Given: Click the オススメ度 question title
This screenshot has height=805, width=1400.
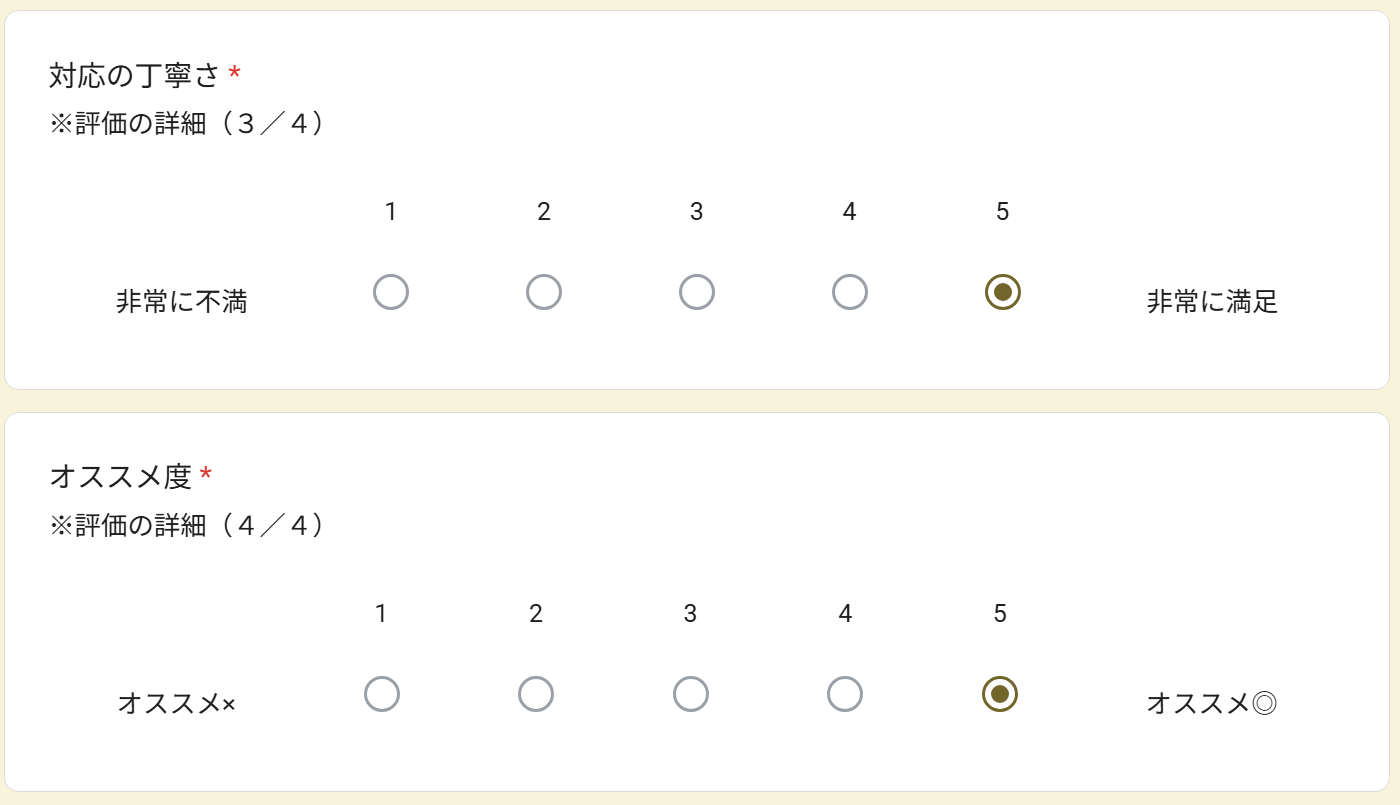Looking at the screenshot, I should (120, 477).
